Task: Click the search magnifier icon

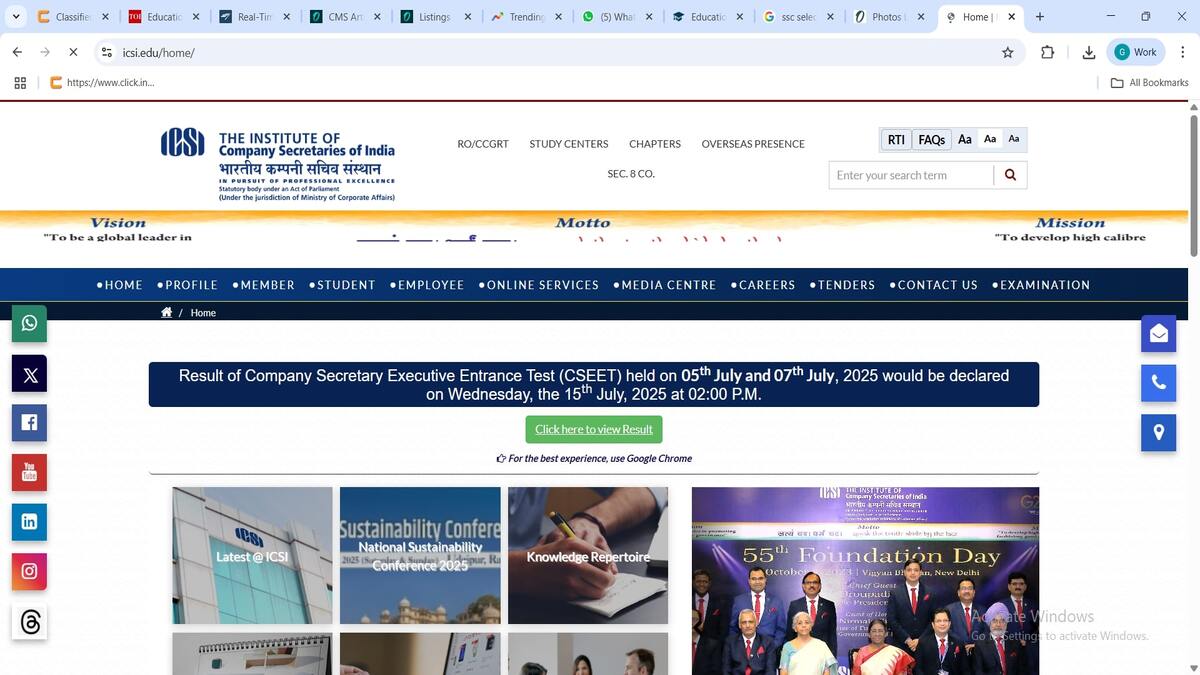Action: tap(1010, 175)
